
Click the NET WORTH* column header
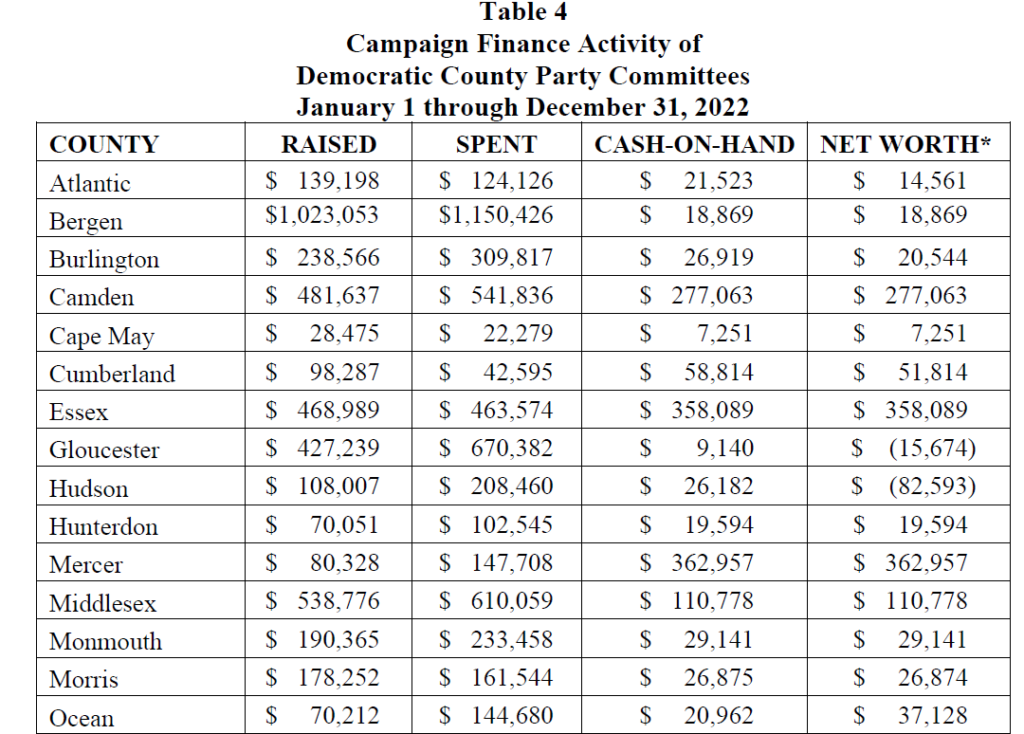(x=906, y=144)
